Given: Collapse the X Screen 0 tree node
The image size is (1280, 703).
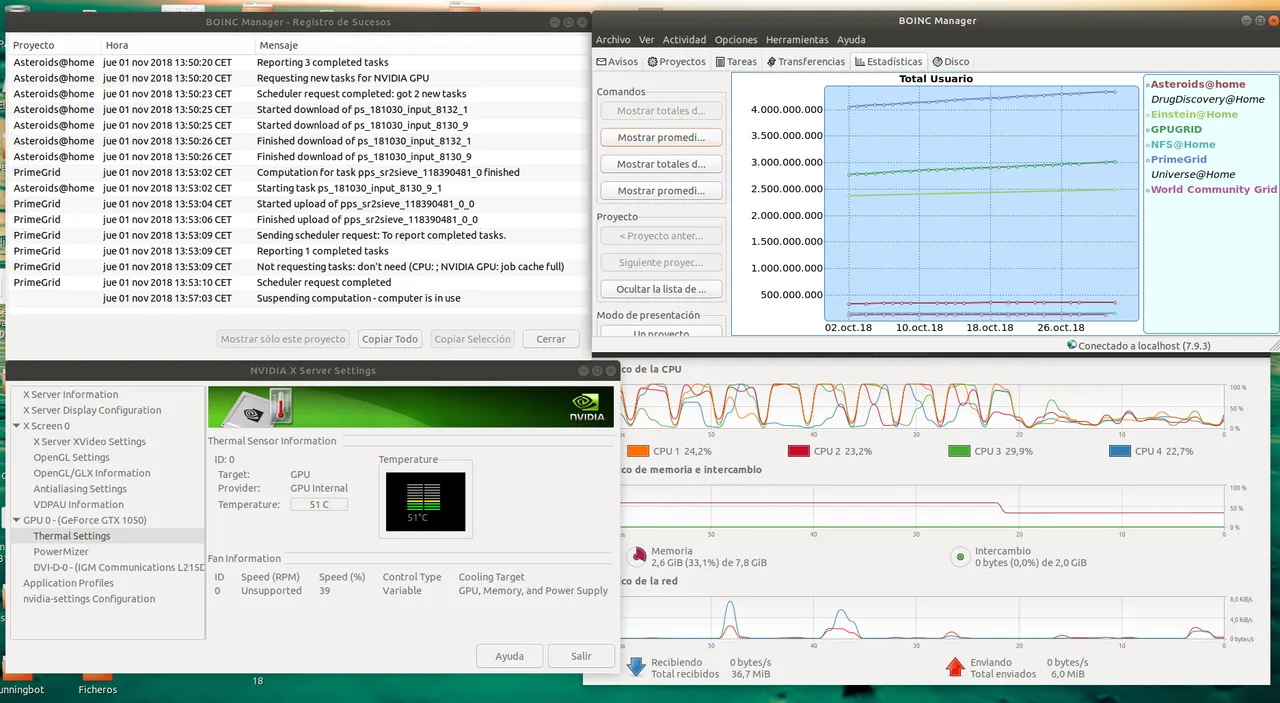Looking at the screenshot, I should tap(17, 426).
